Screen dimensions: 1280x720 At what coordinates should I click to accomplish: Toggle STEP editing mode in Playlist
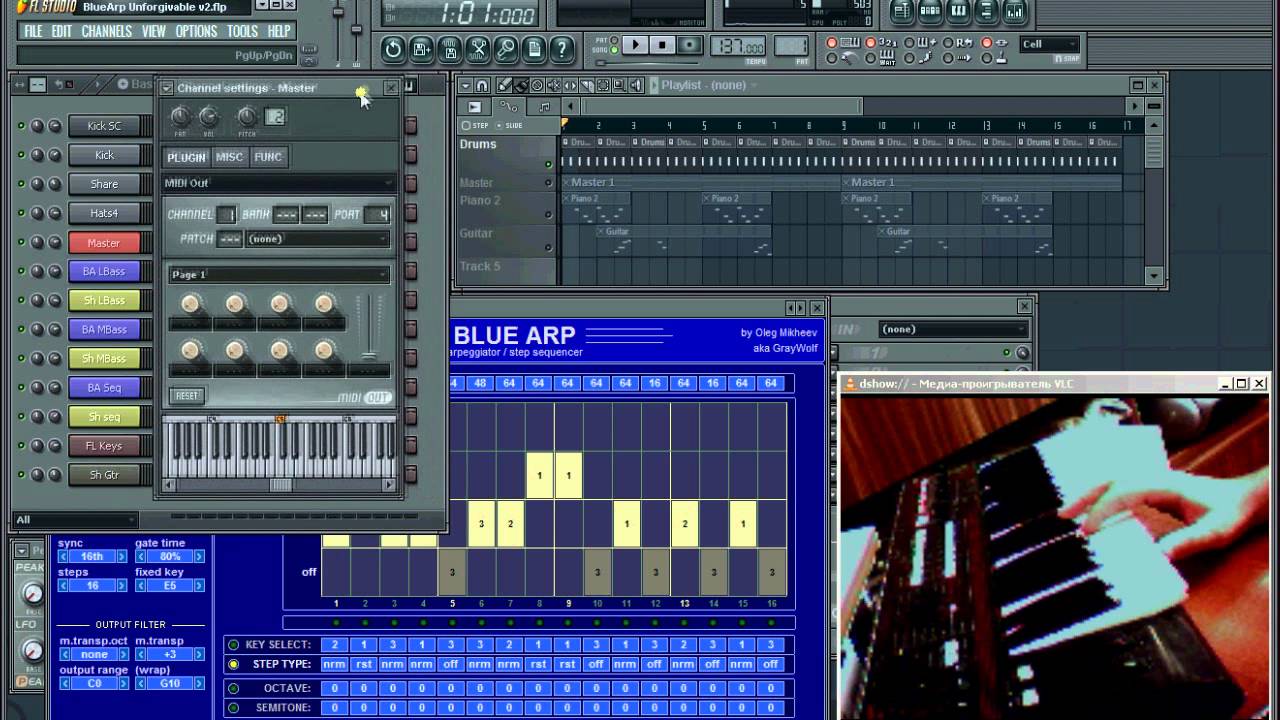pos(475,125)
